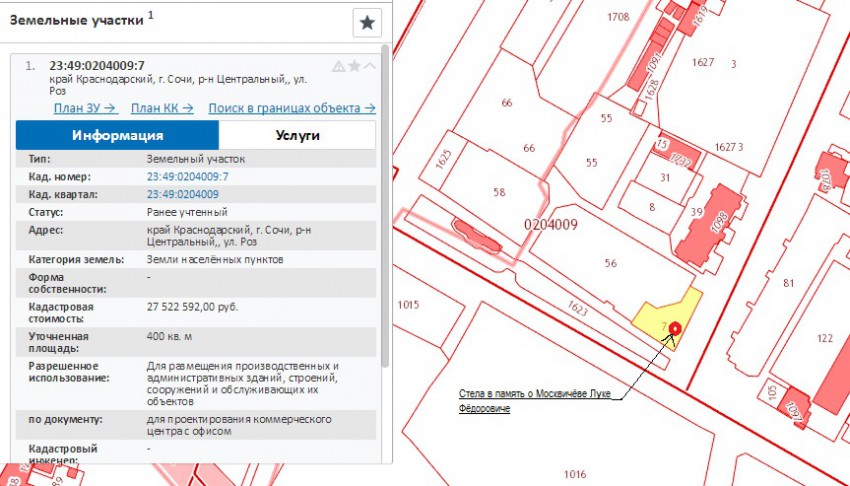Click the red location marker on the map

[674, 328]
